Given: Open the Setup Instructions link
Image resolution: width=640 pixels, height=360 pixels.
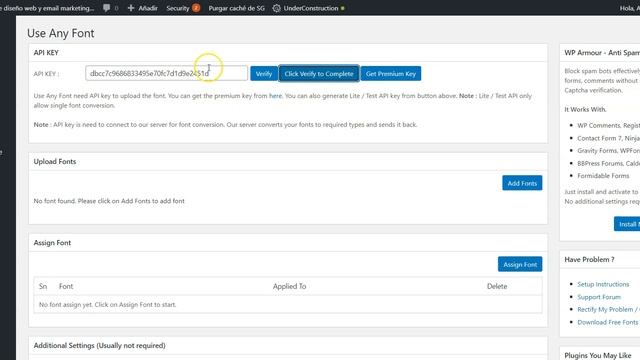Looking at the screenshot, I should click(x=603, y=284).
